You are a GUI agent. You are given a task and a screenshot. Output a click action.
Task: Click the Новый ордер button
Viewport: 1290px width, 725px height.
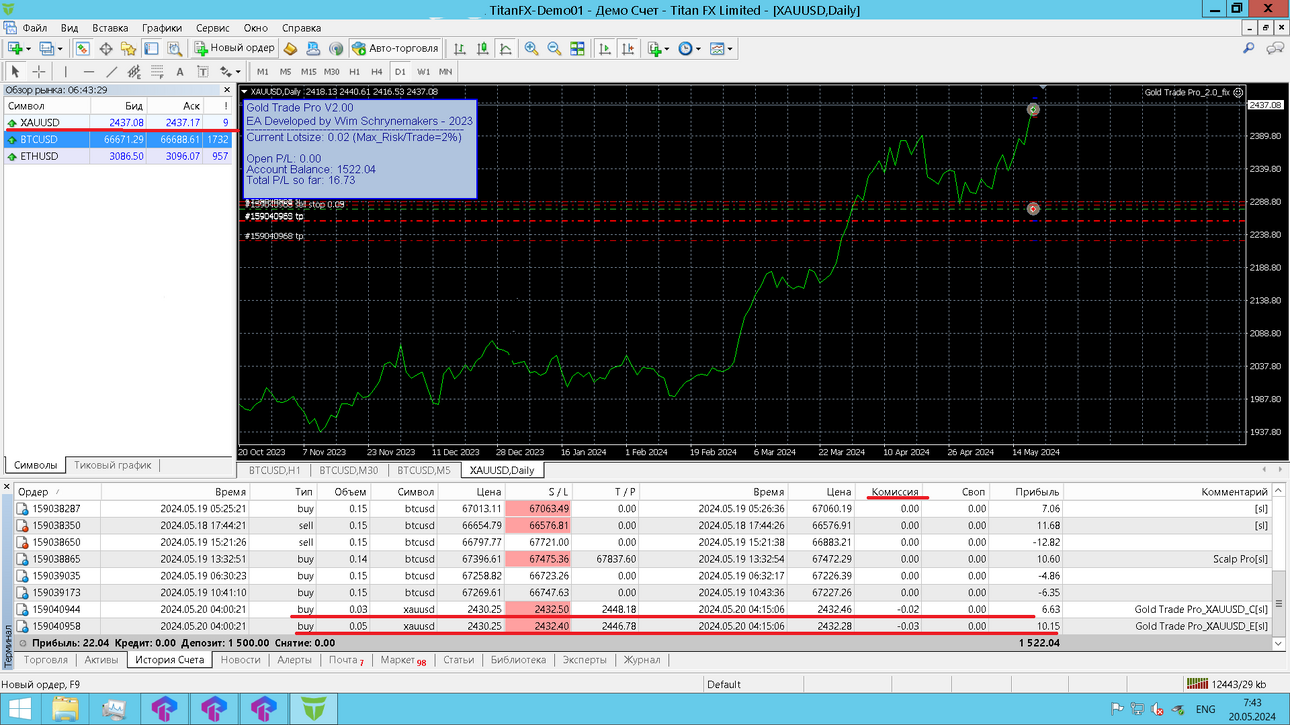tap(234, 48)
